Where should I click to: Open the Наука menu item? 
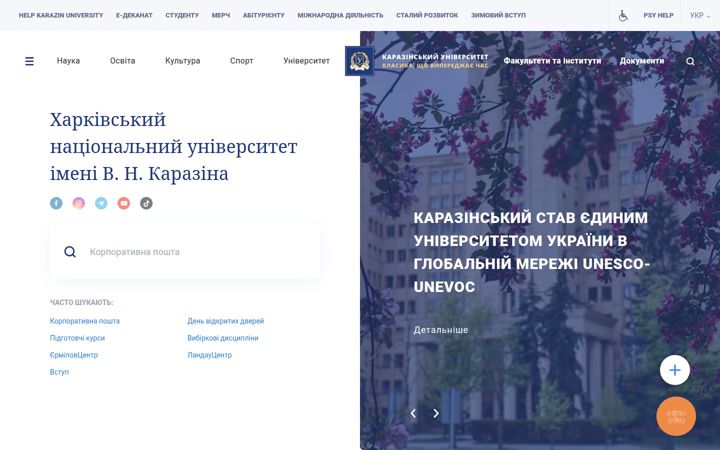pyautogui.click(x=68, y=61)
